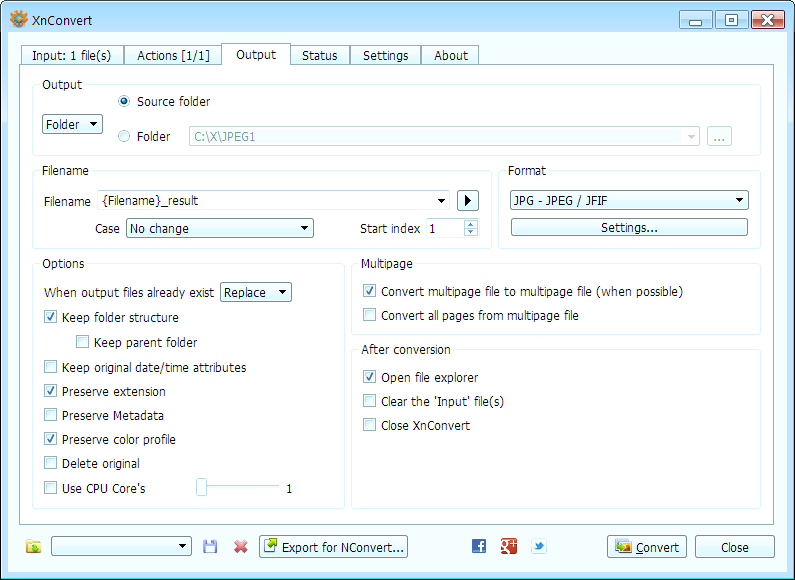Uncheck Open file explorer
The height and width of the screenshot is (580, 795).
tap(369, 377)
